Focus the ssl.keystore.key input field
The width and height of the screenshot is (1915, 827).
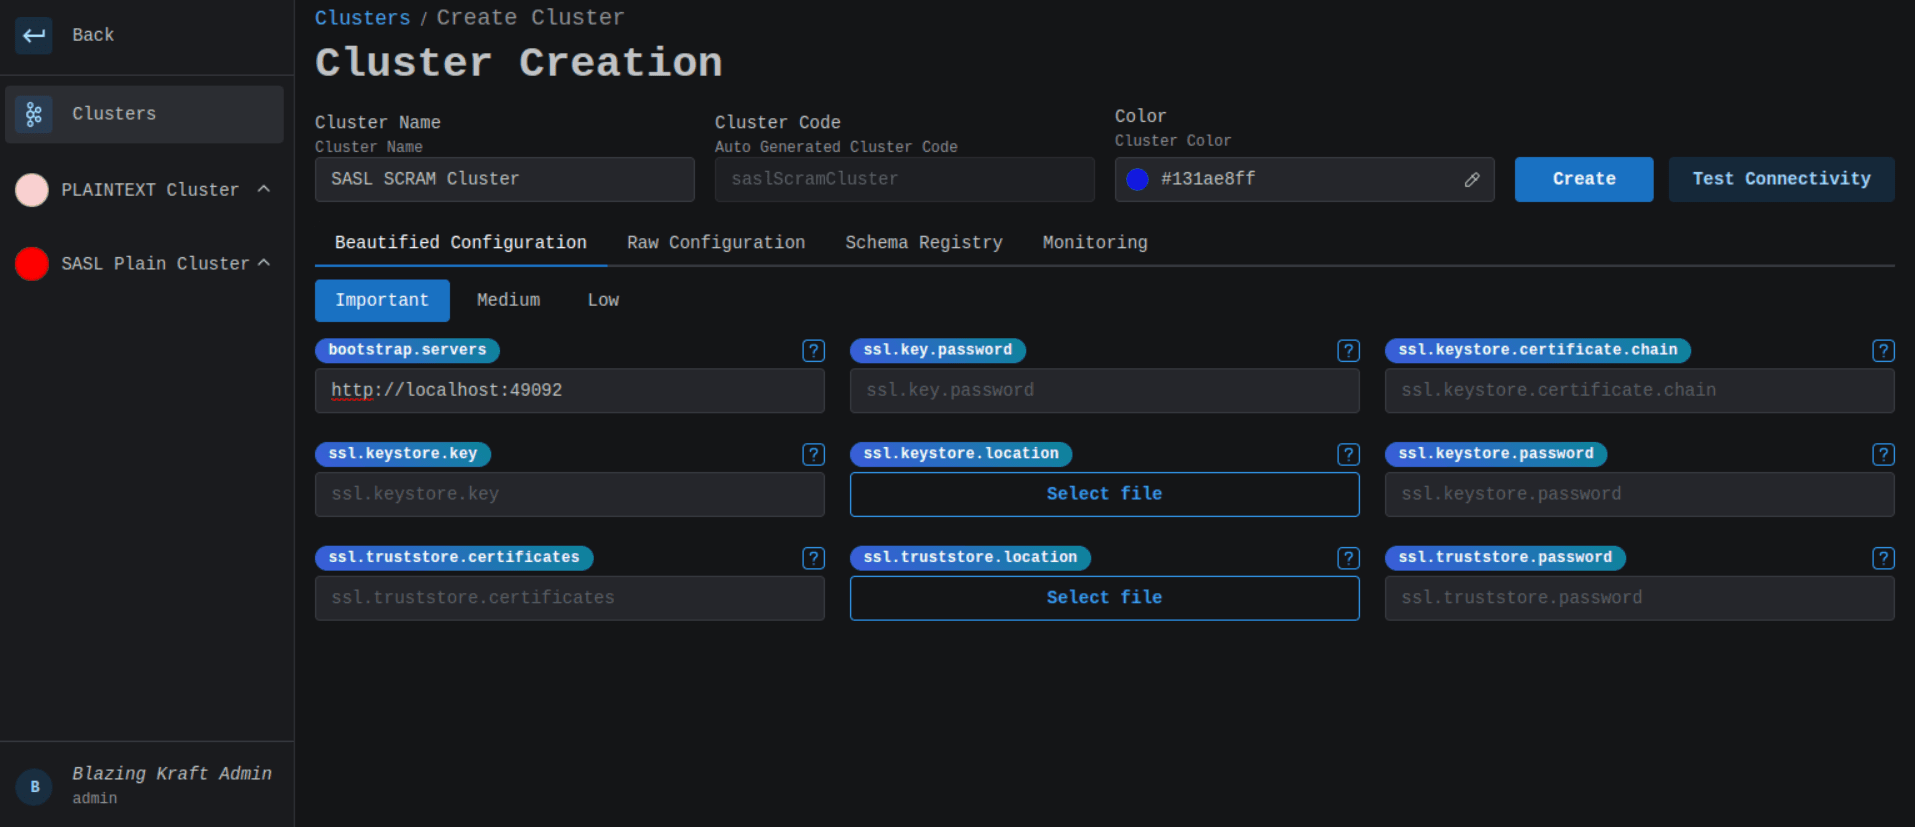[570, 495]
